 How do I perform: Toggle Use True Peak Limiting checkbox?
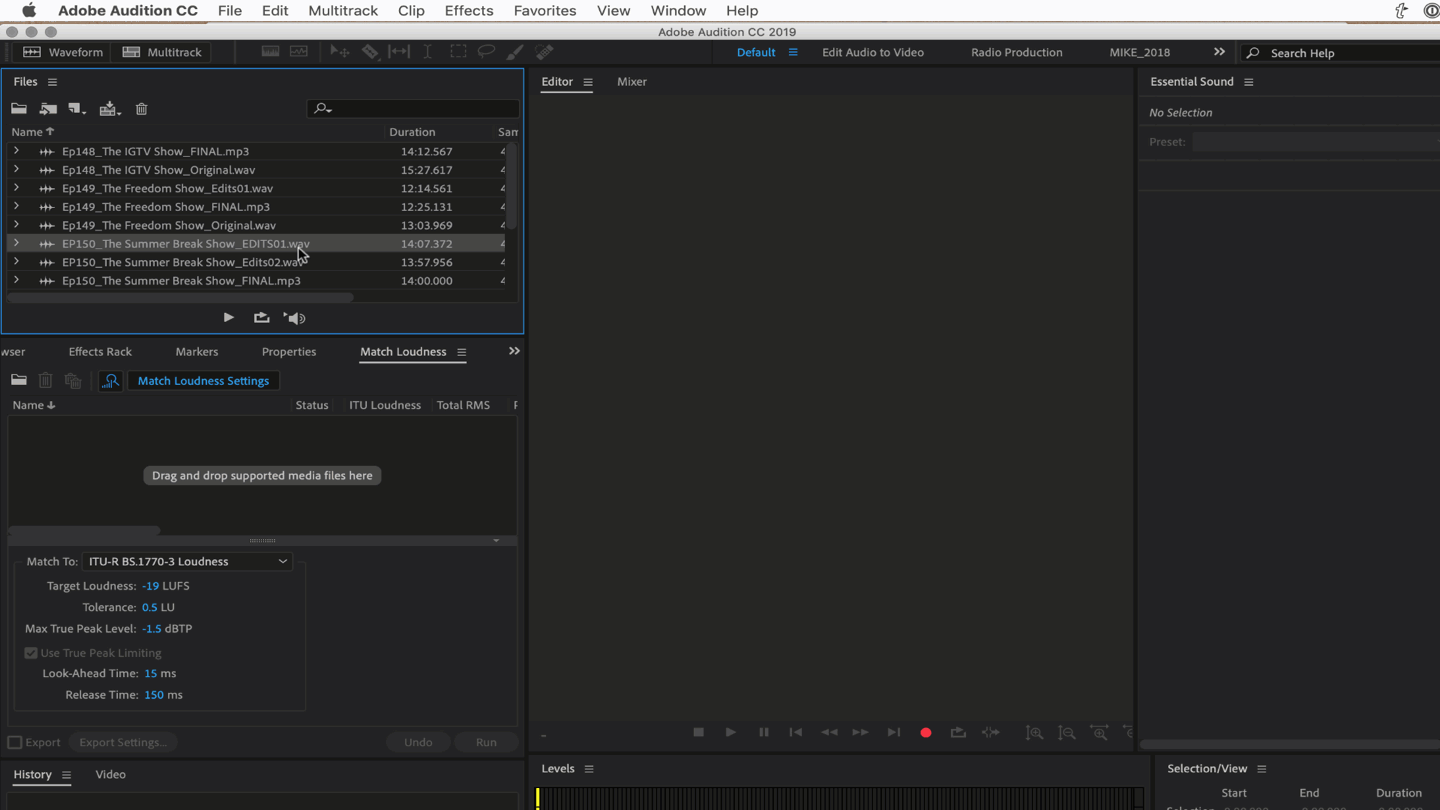point(31,653)
